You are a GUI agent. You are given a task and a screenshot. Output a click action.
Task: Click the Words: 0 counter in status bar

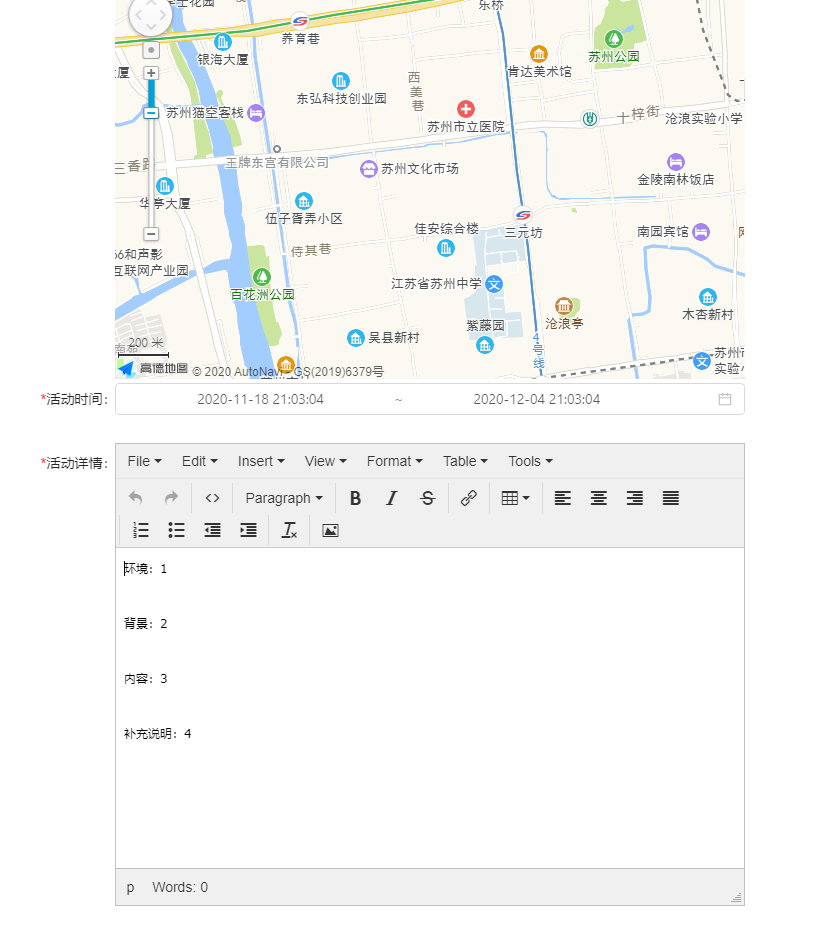click(x=180, y=887)
